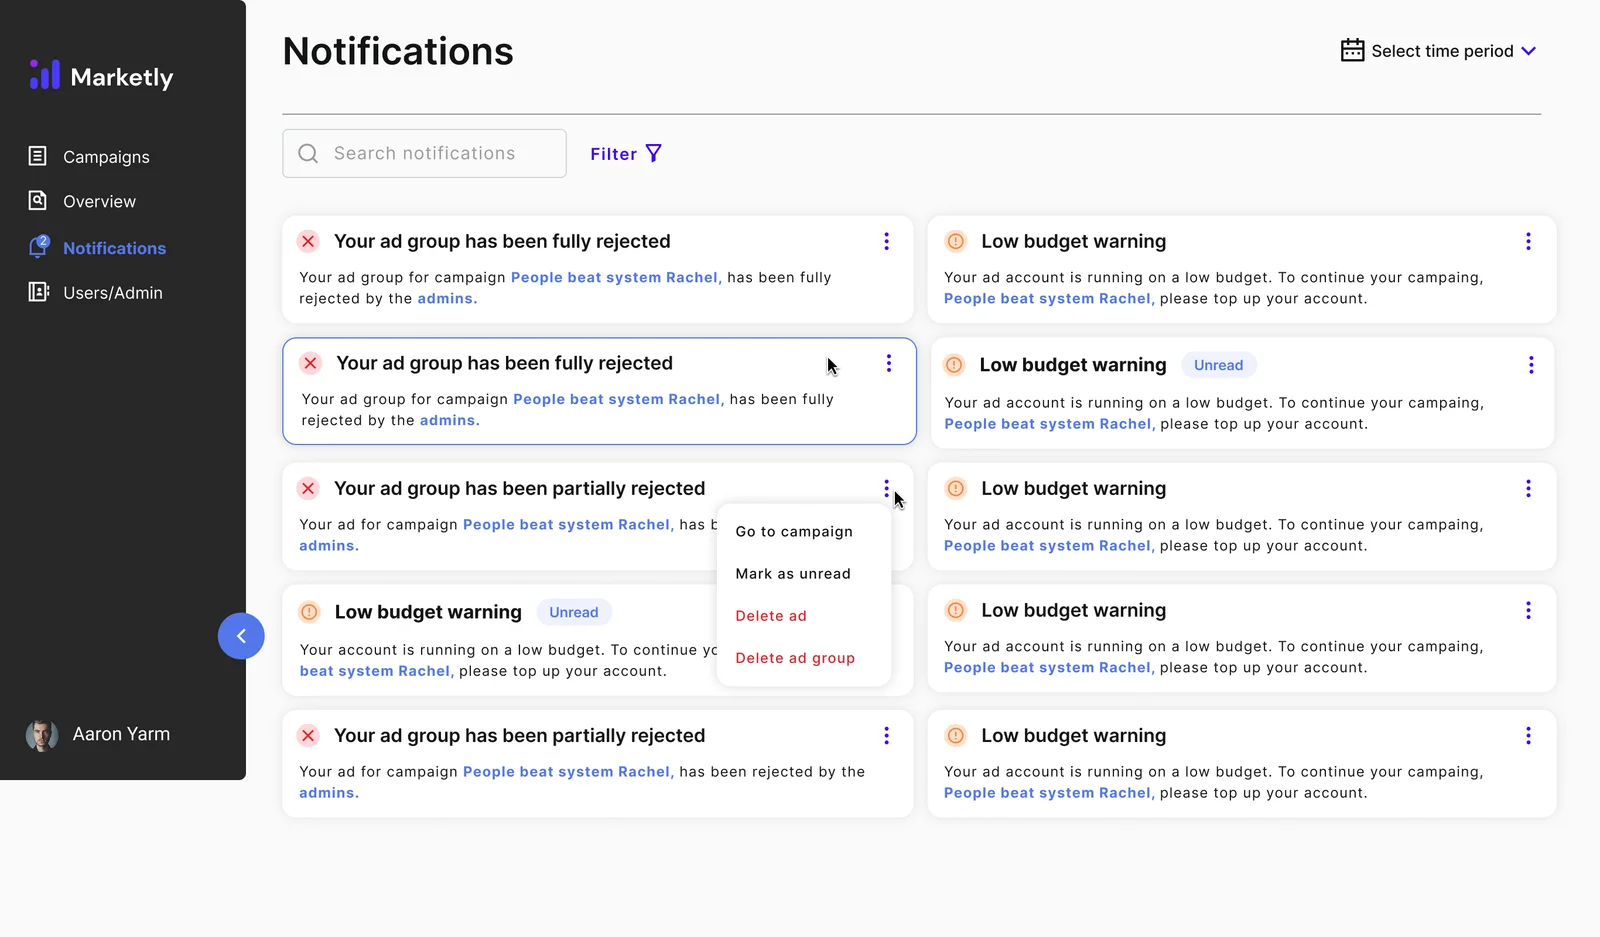Choose Delete ad from the menu

coord(771,616)
